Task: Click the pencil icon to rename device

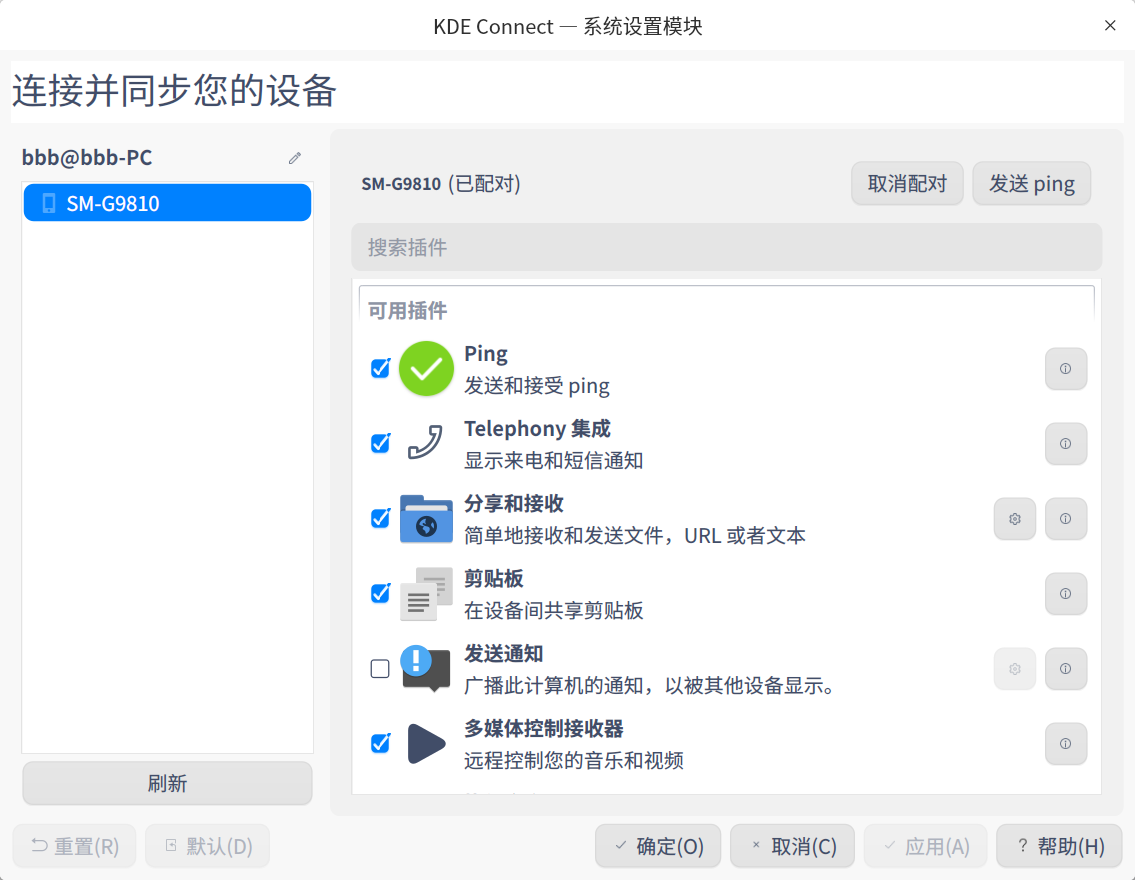Action: [x=294, y=158]
